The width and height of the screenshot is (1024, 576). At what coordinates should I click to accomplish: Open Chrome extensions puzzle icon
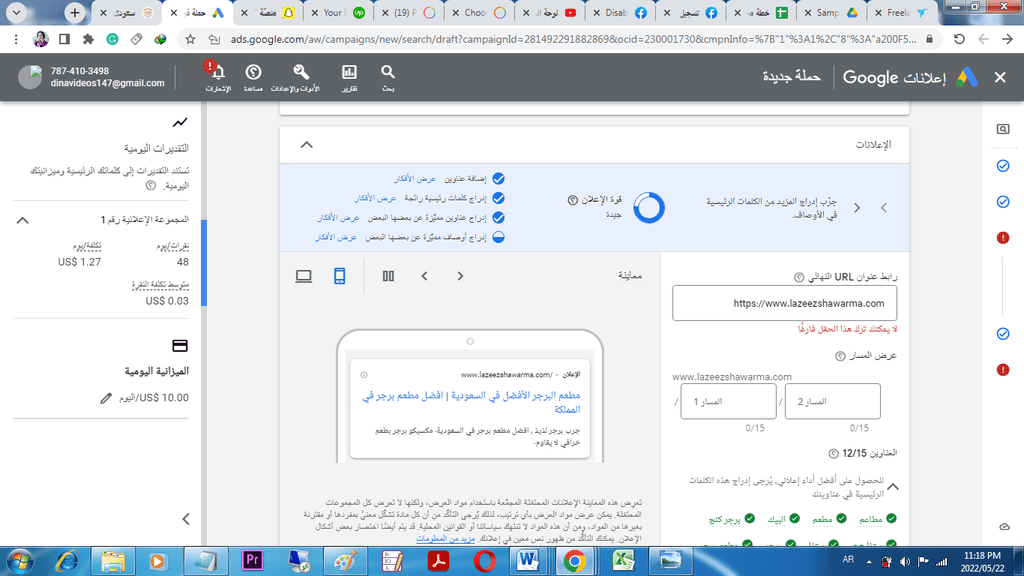(x=88, y=39)
